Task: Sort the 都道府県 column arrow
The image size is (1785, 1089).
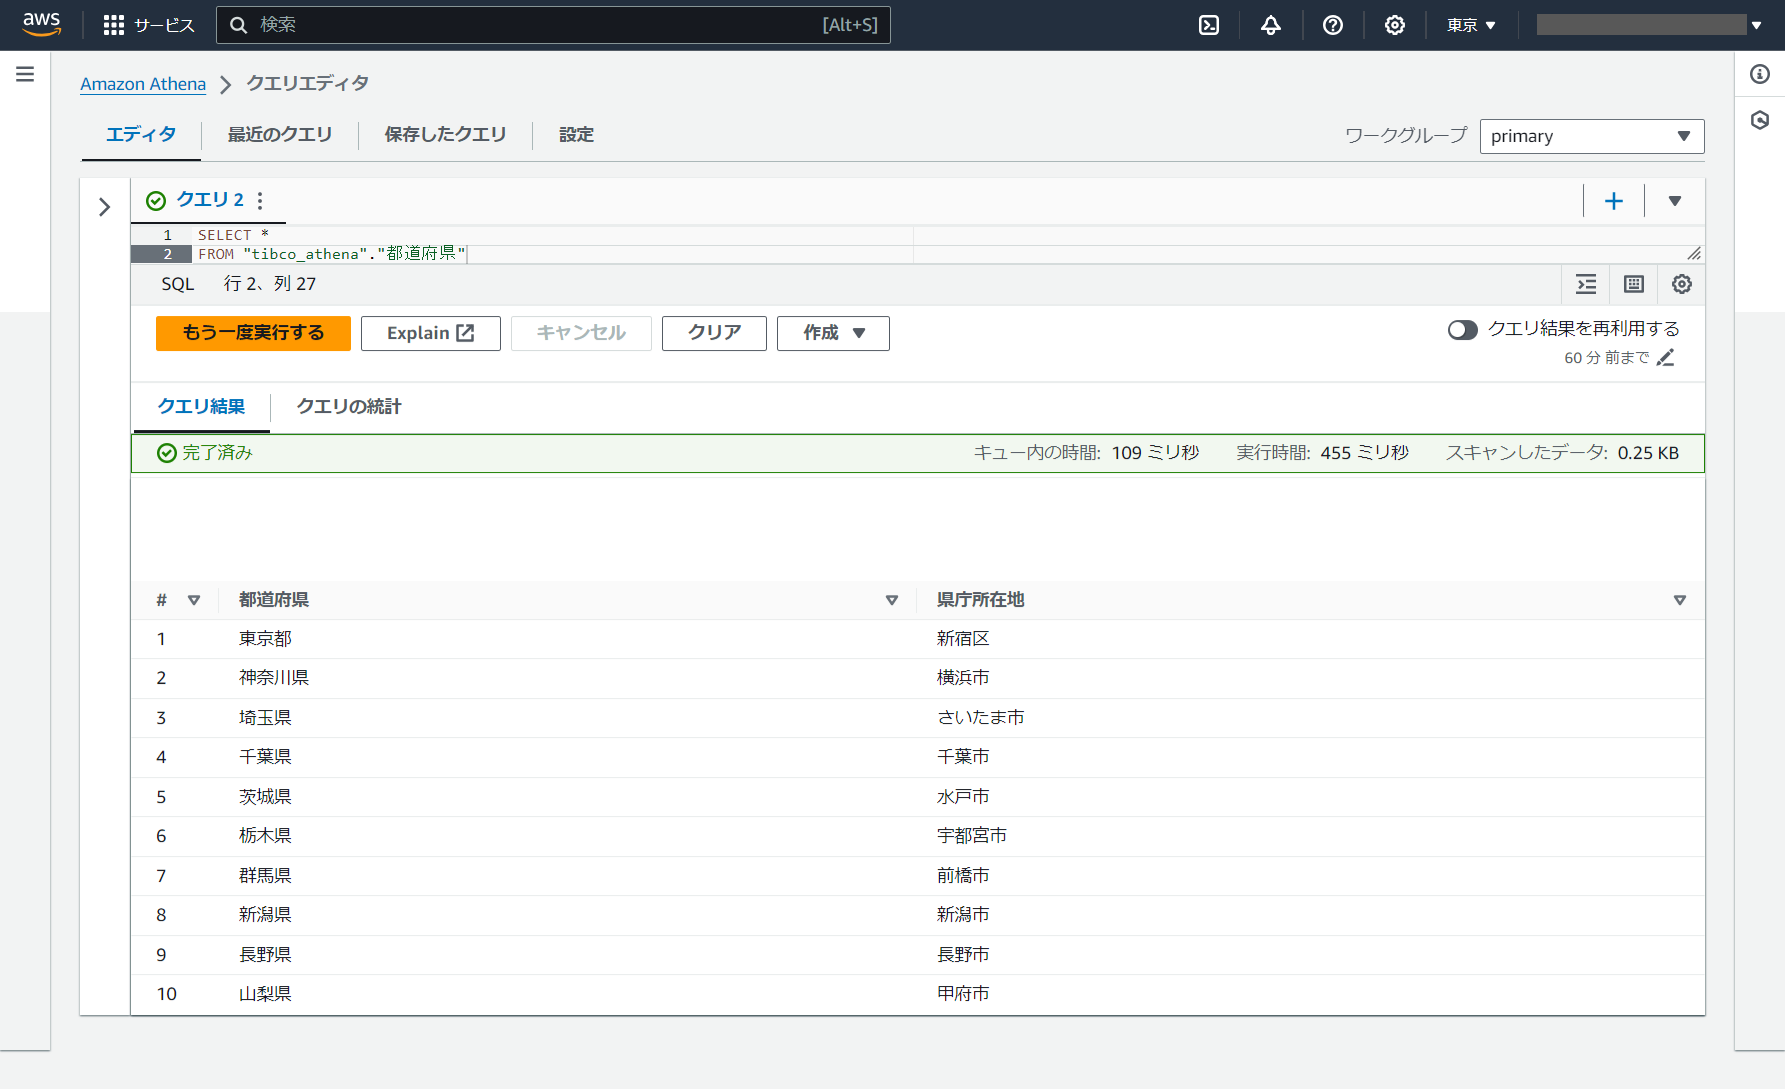Action: [x=892, y=601]
